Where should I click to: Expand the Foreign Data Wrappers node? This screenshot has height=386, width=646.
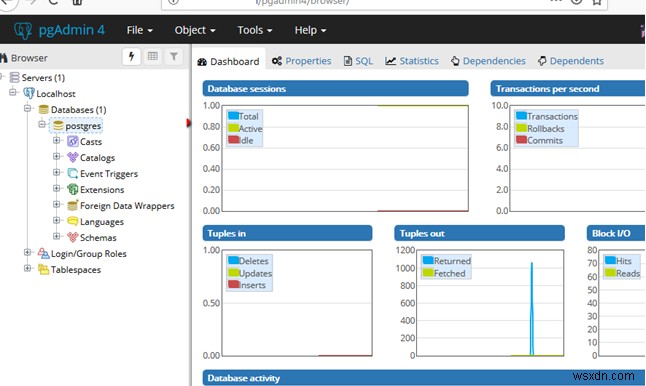tap(56, 204)
